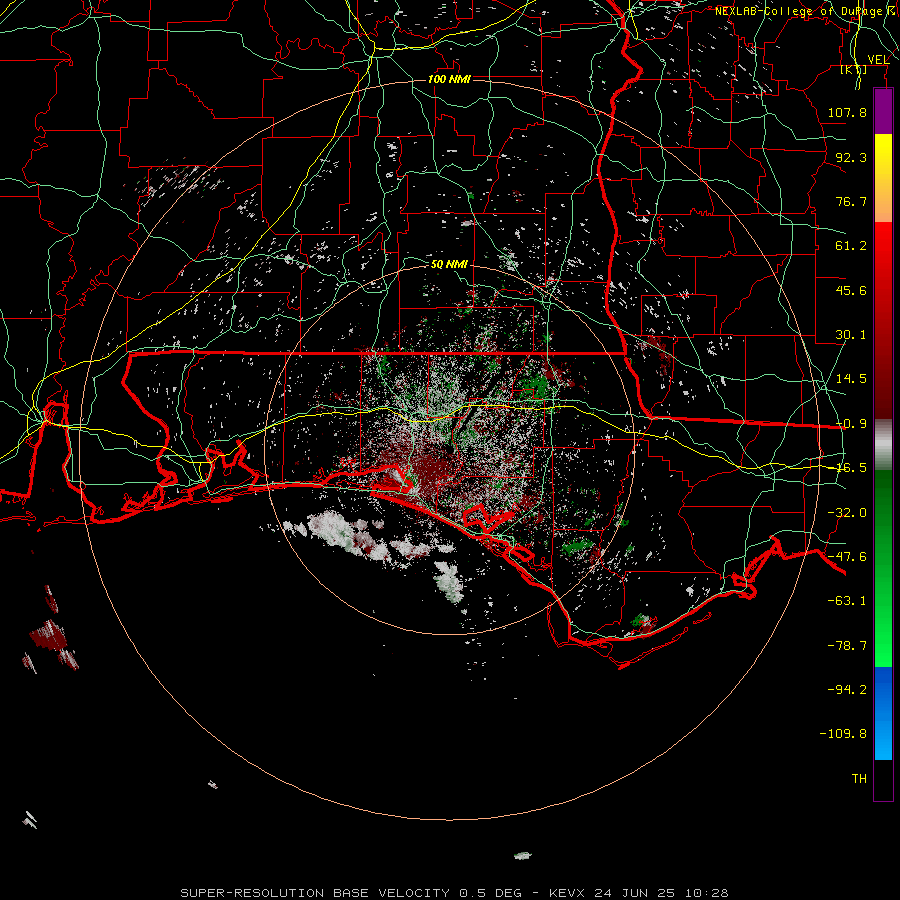Select the -47.6 value on the velocity scale
900x900 pixels.
tap(847, 557)
